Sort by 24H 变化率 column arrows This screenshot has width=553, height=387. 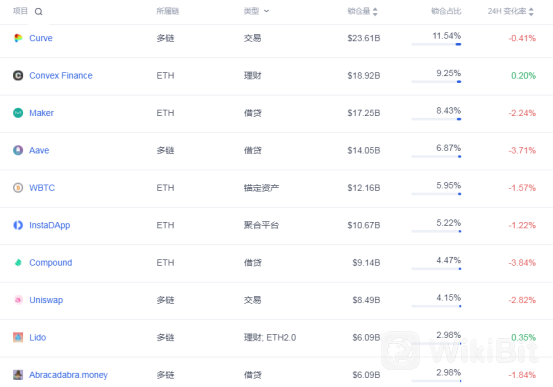coord(531,12)
